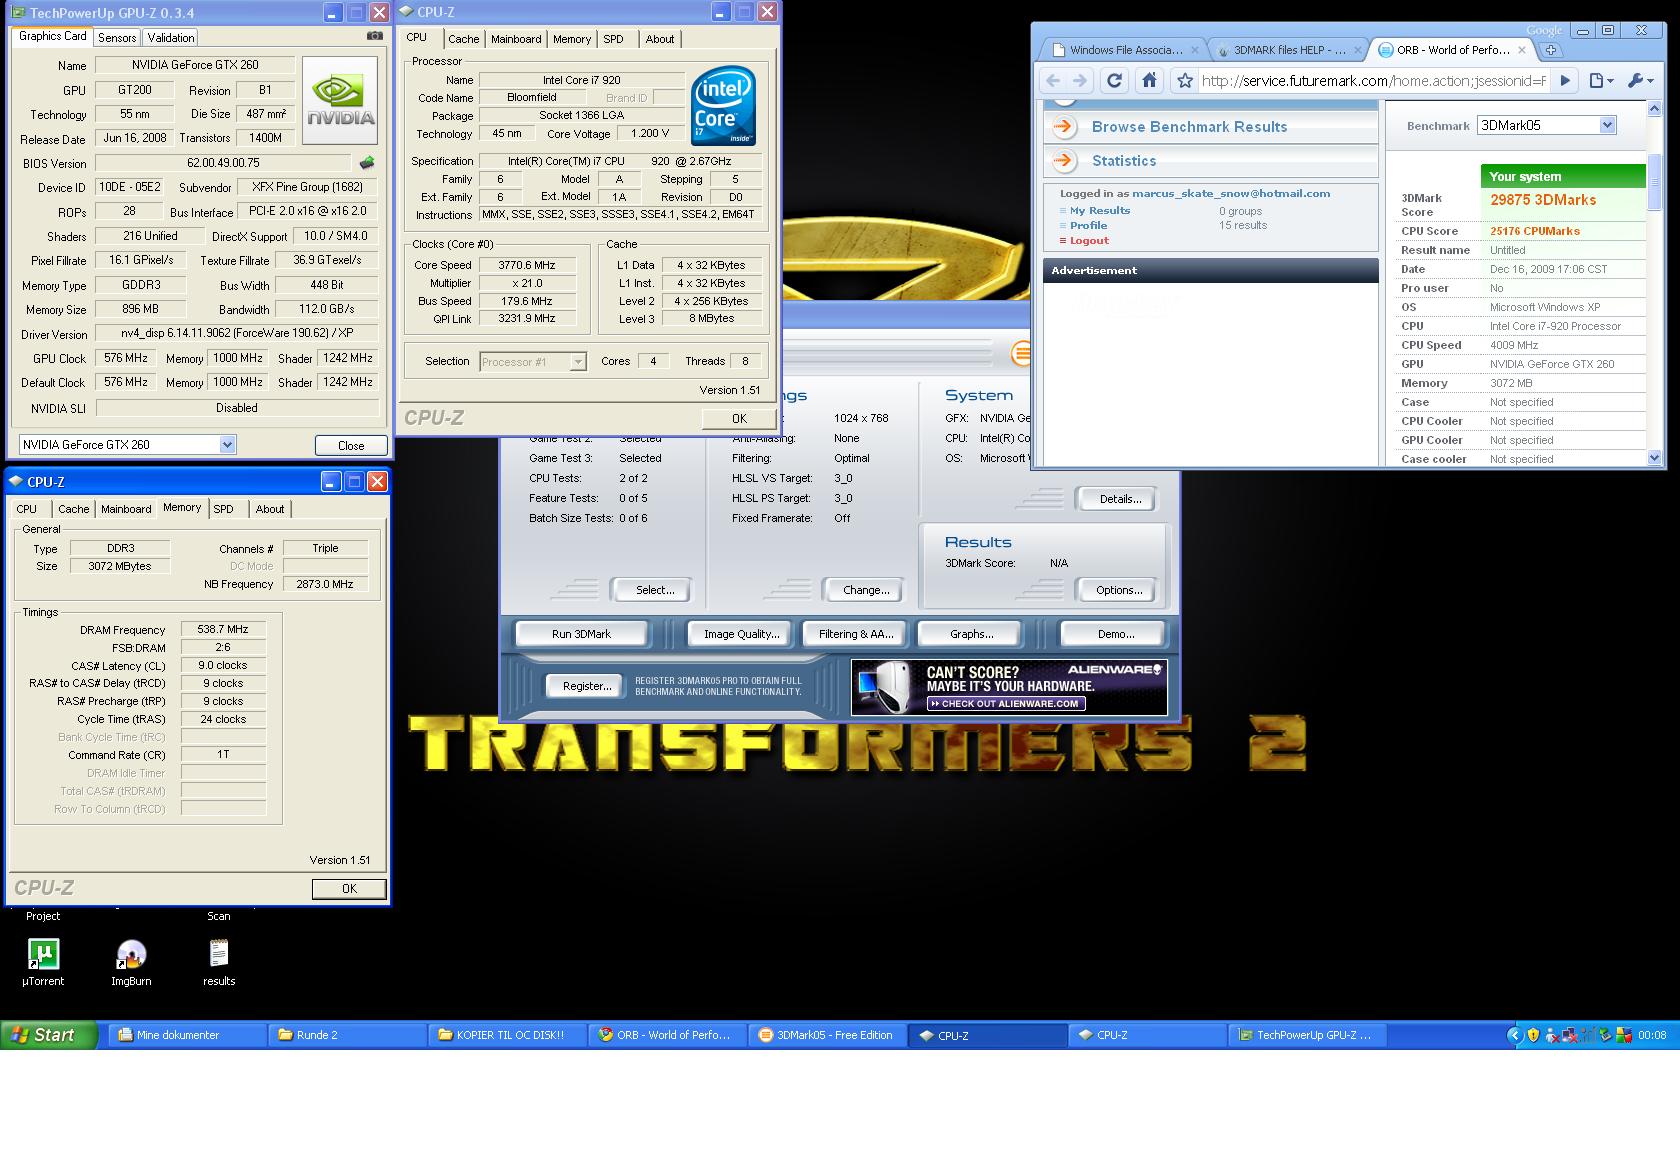1680x1152 pixels.
Task: Click the orange arrow beside Browse Benchmark Results
Action: click(x=1064, y=126)
